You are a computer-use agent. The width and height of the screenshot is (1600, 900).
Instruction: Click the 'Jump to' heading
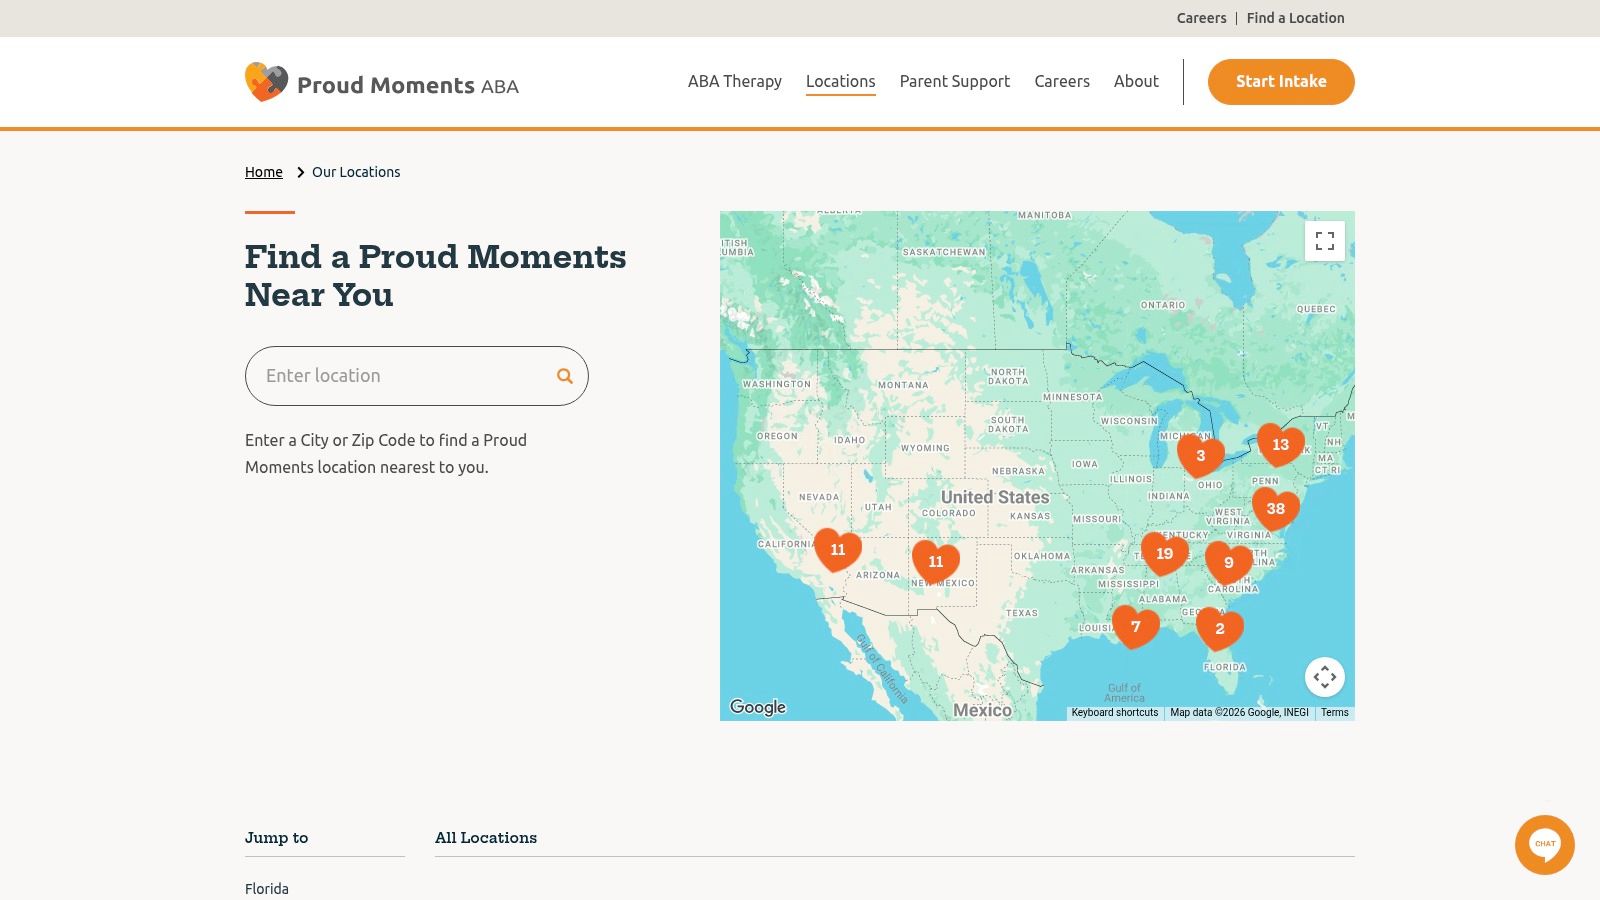(x=277, y=838)
